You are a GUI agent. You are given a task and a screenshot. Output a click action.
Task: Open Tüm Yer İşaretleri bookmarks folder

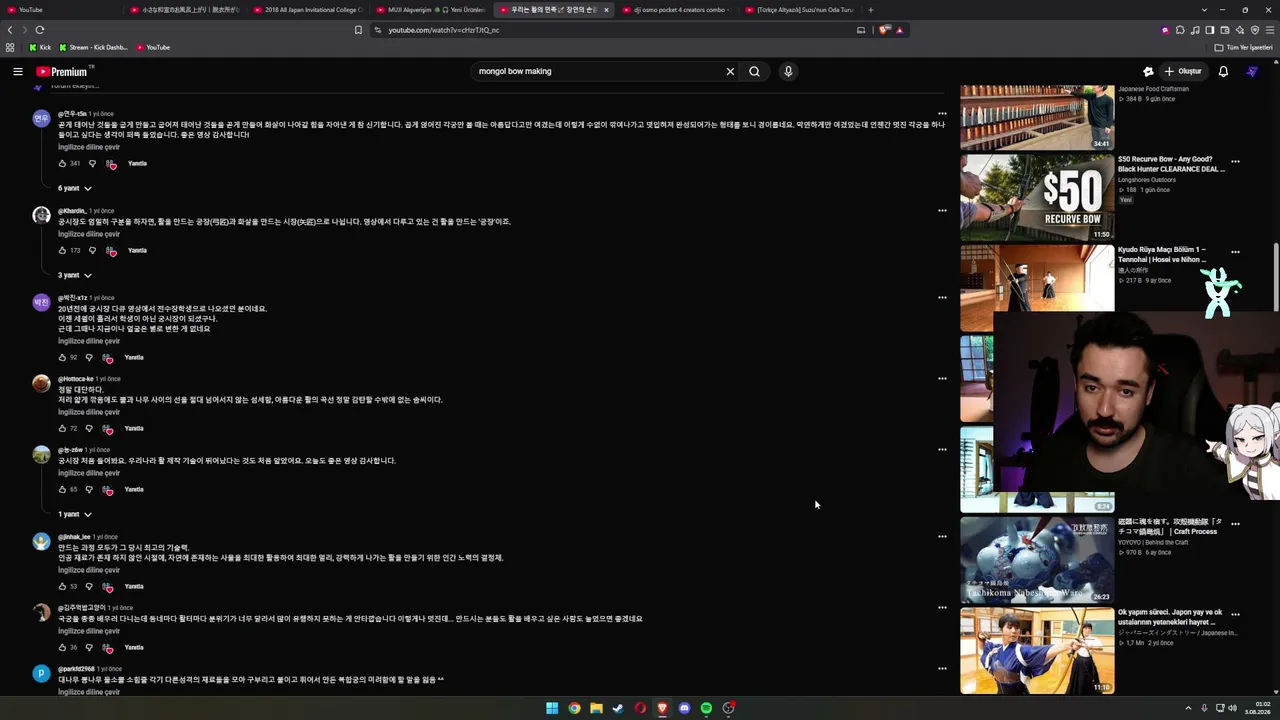(x=1244, y=47)
